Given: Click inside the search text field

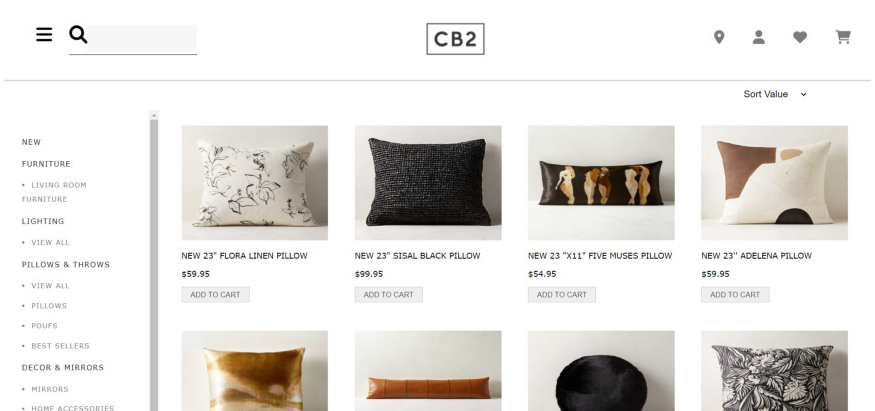Looking at the screenshot, I should (x=142, y=39).
